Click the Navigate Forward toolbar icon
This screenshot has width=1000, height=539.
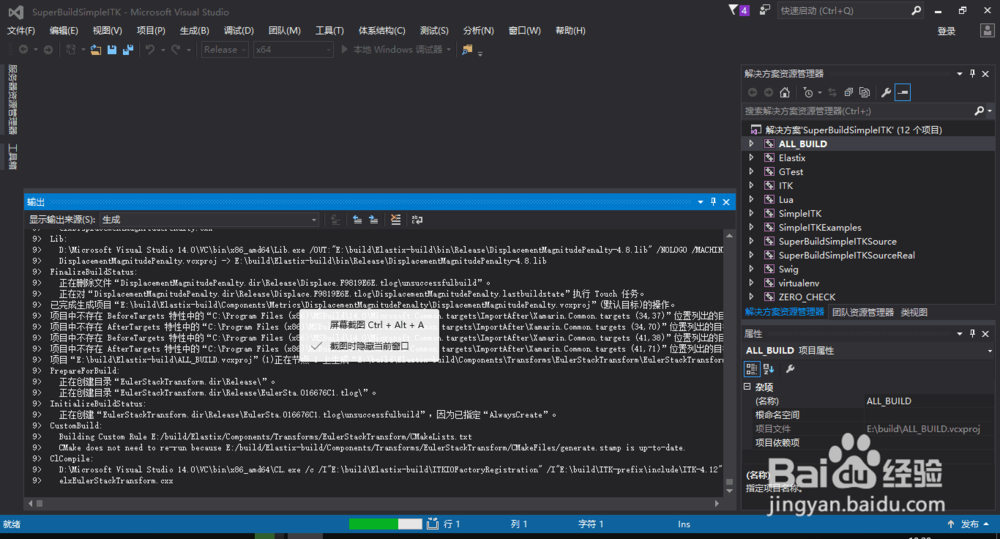click(x=48, y=50)
